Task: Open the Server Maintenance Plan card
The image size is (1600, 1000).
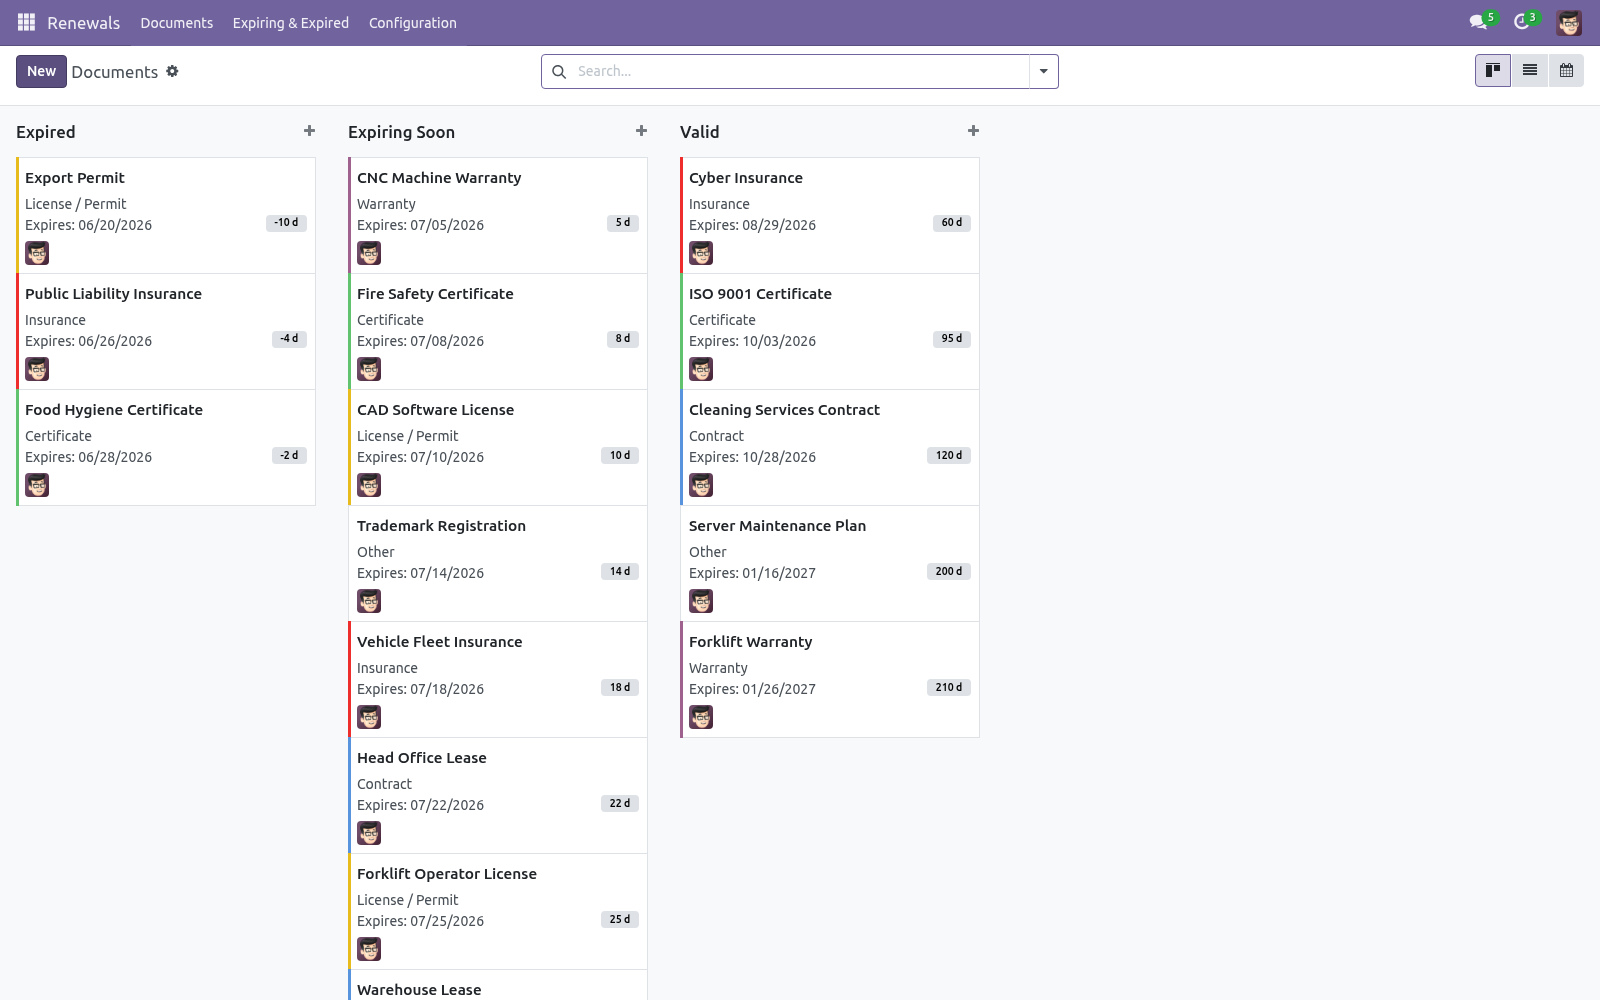Action: tap(830, 564)
